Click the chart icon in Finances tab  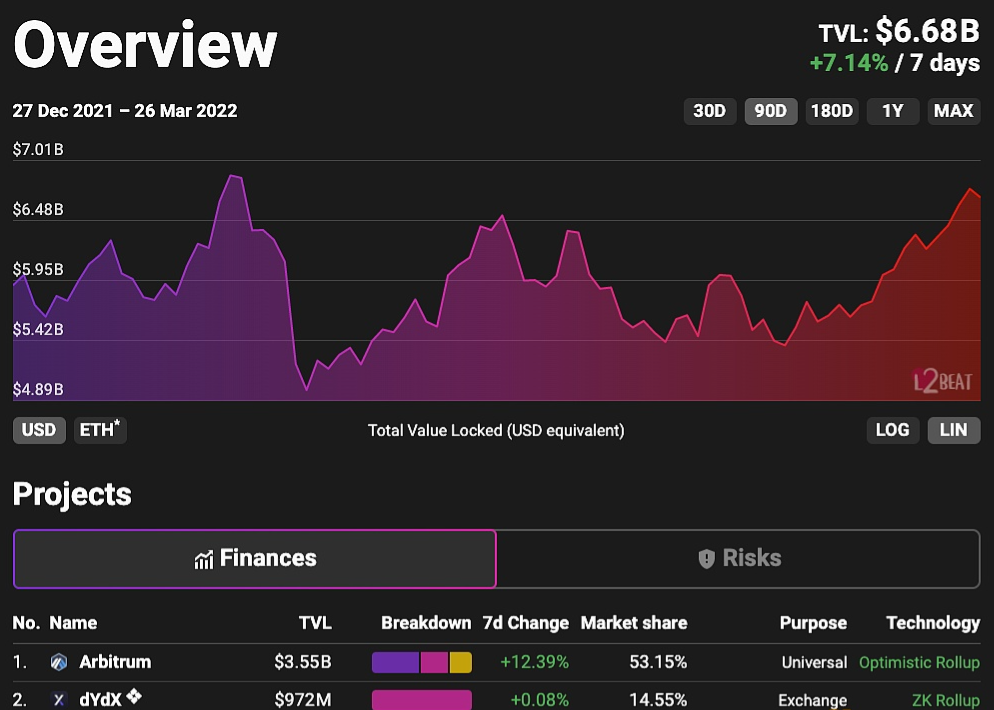coord(204,559)
